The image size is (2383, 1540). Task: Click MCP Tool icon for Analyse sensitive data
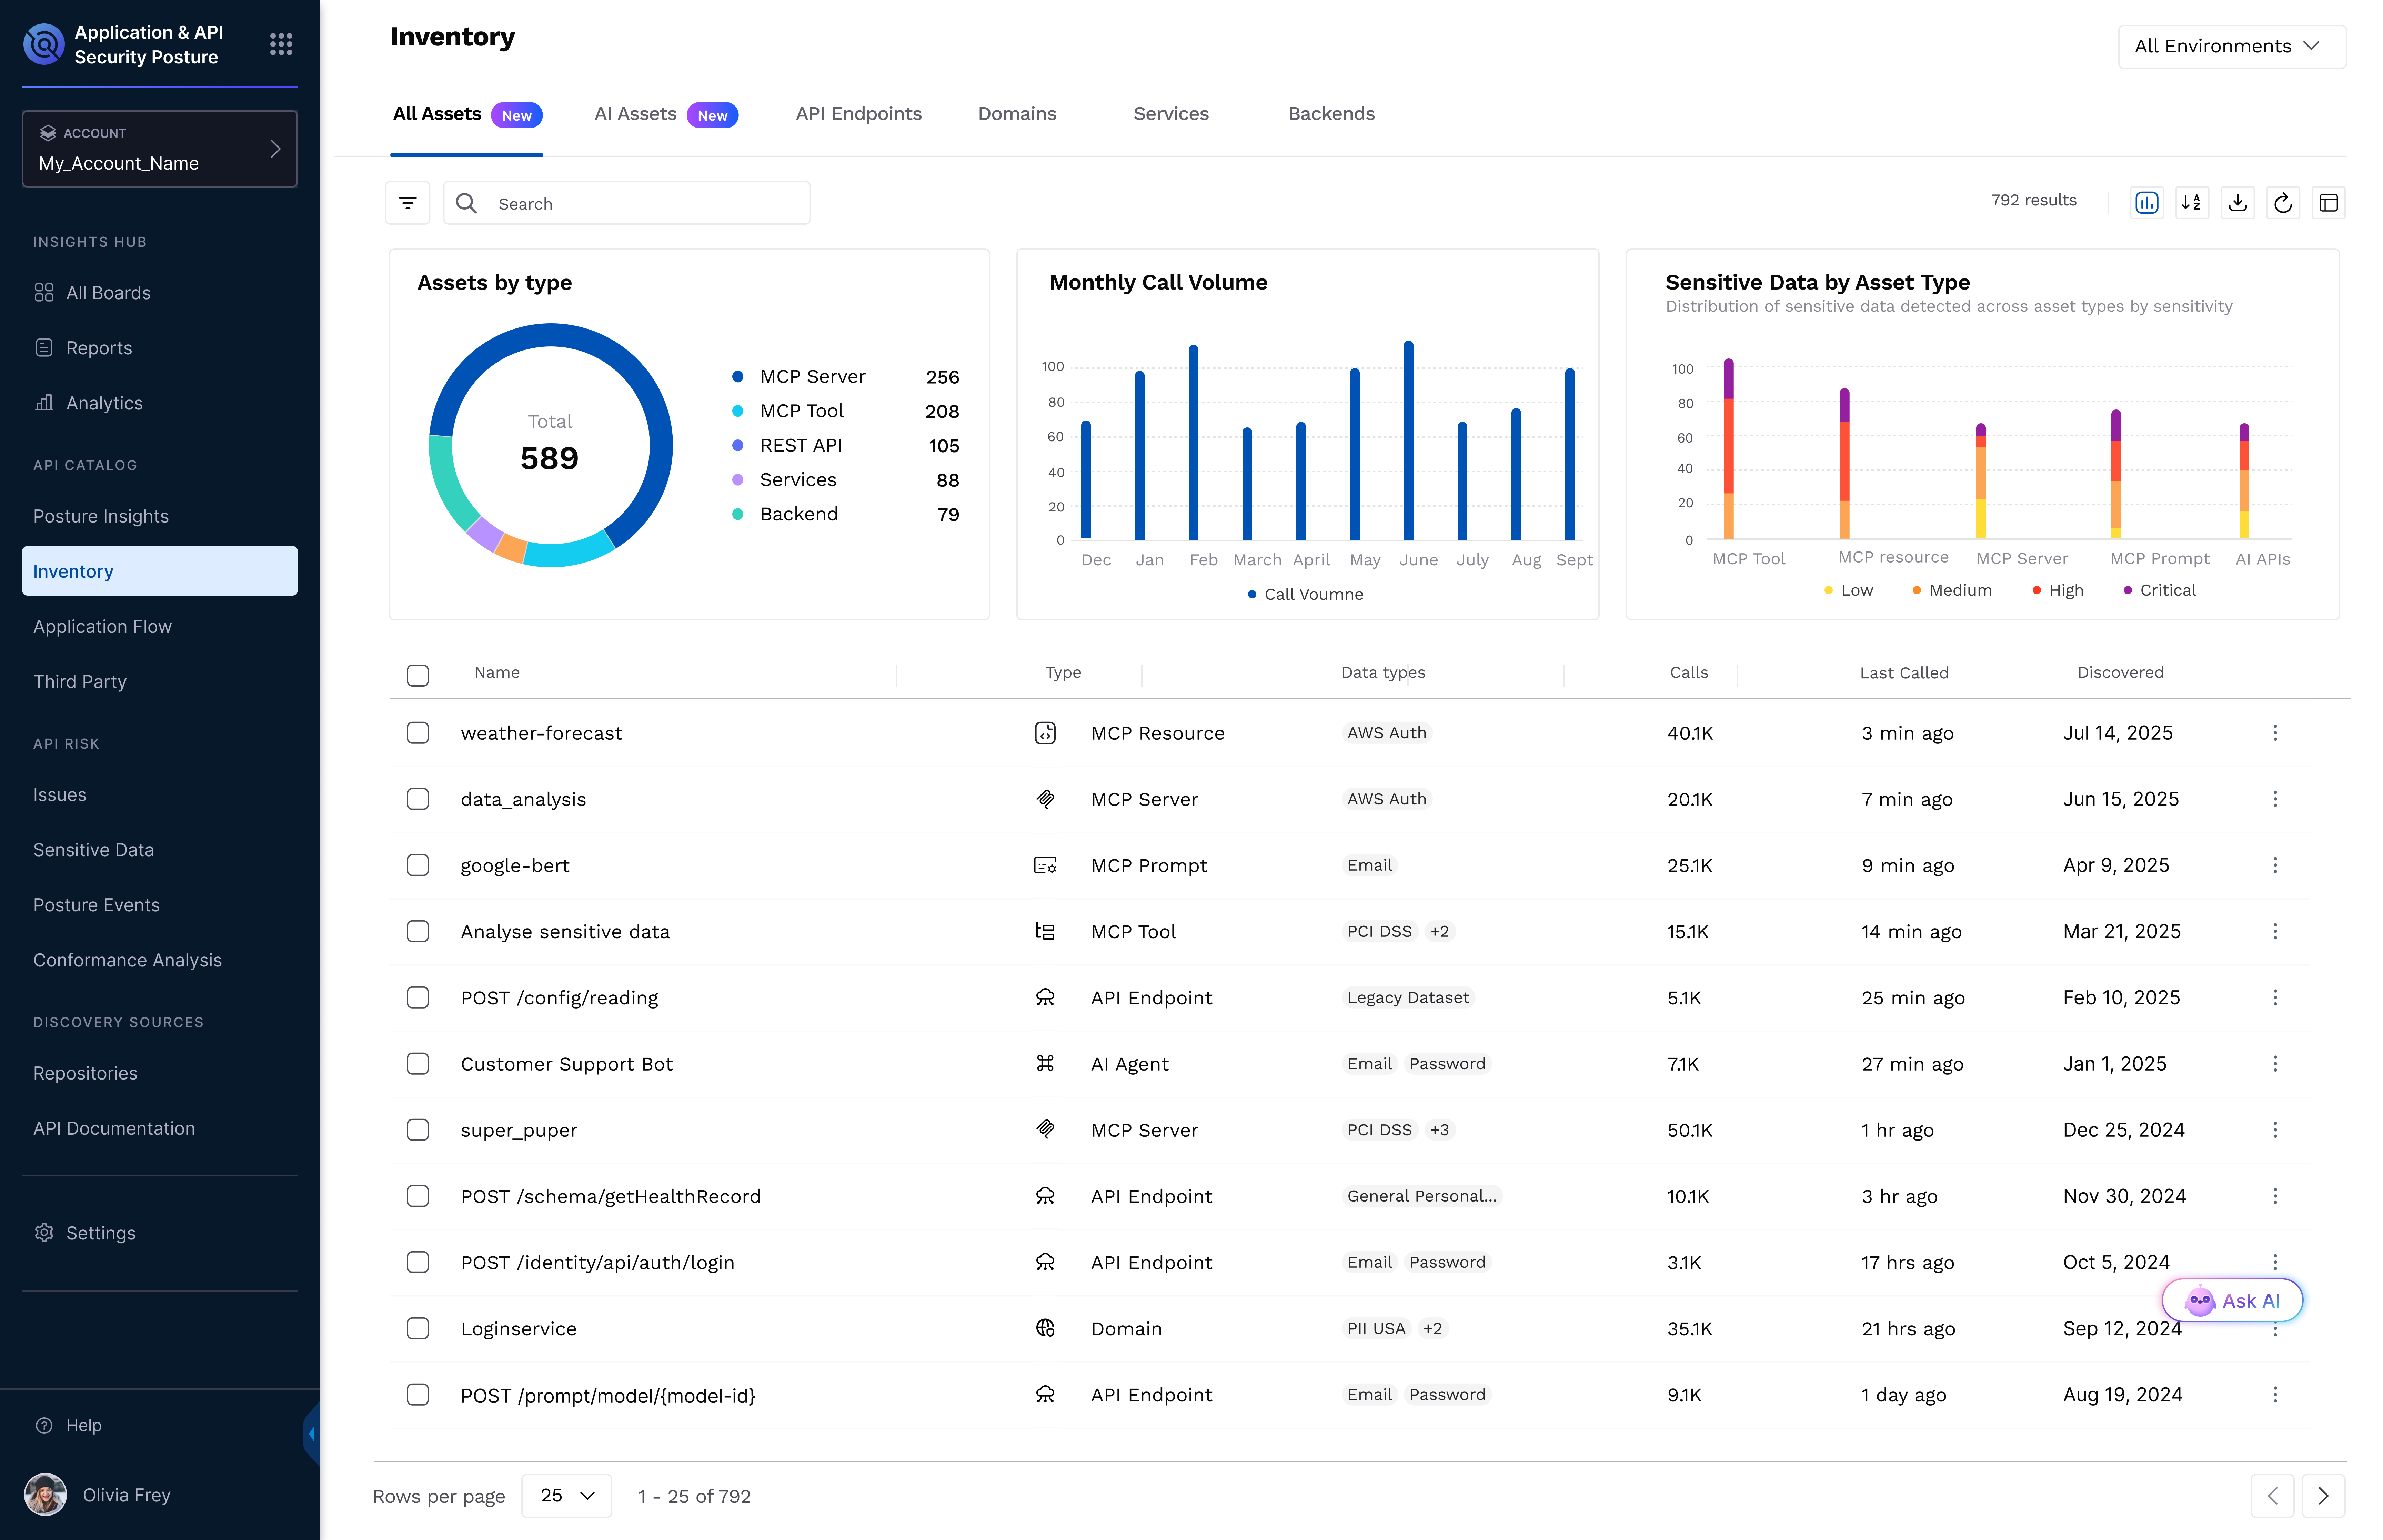[x=1045, y=931]
